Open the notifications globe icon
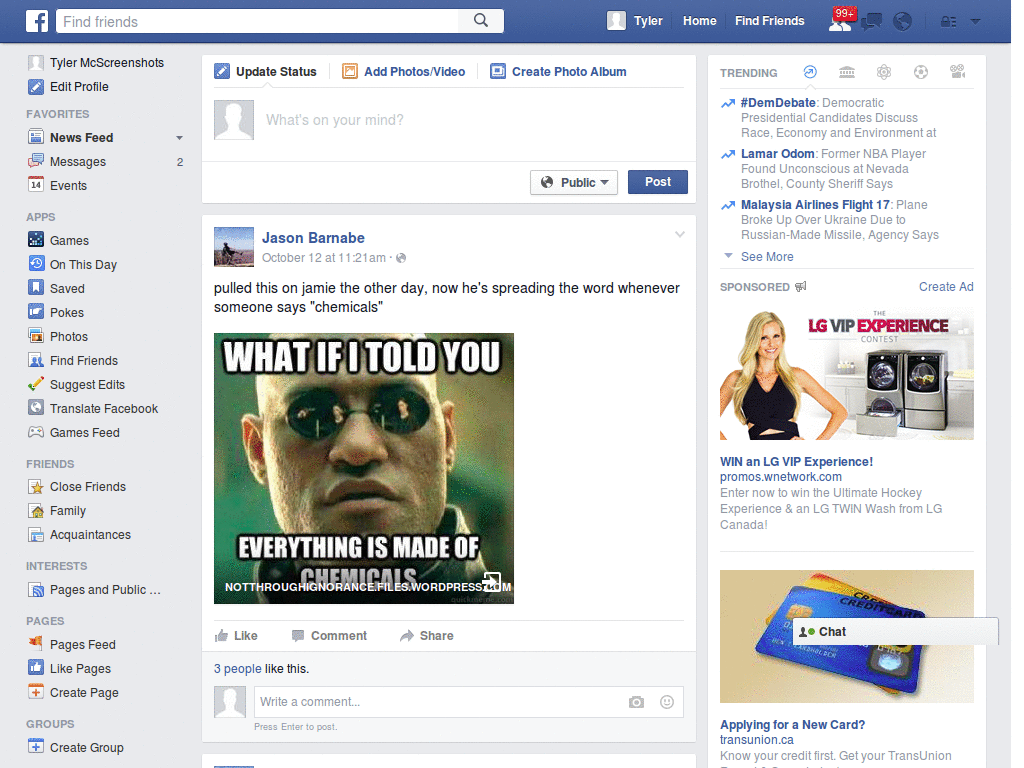1024x768 pixels. [903, 22]
